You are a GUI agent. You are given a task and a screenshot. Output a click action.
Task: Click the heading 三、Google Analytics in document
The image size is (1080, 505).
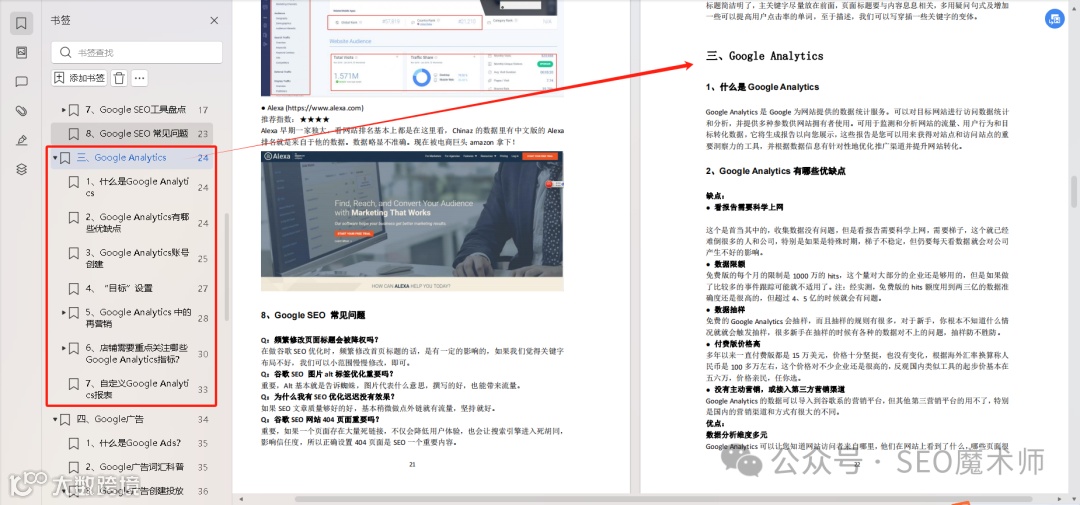[x=764, y=56]
